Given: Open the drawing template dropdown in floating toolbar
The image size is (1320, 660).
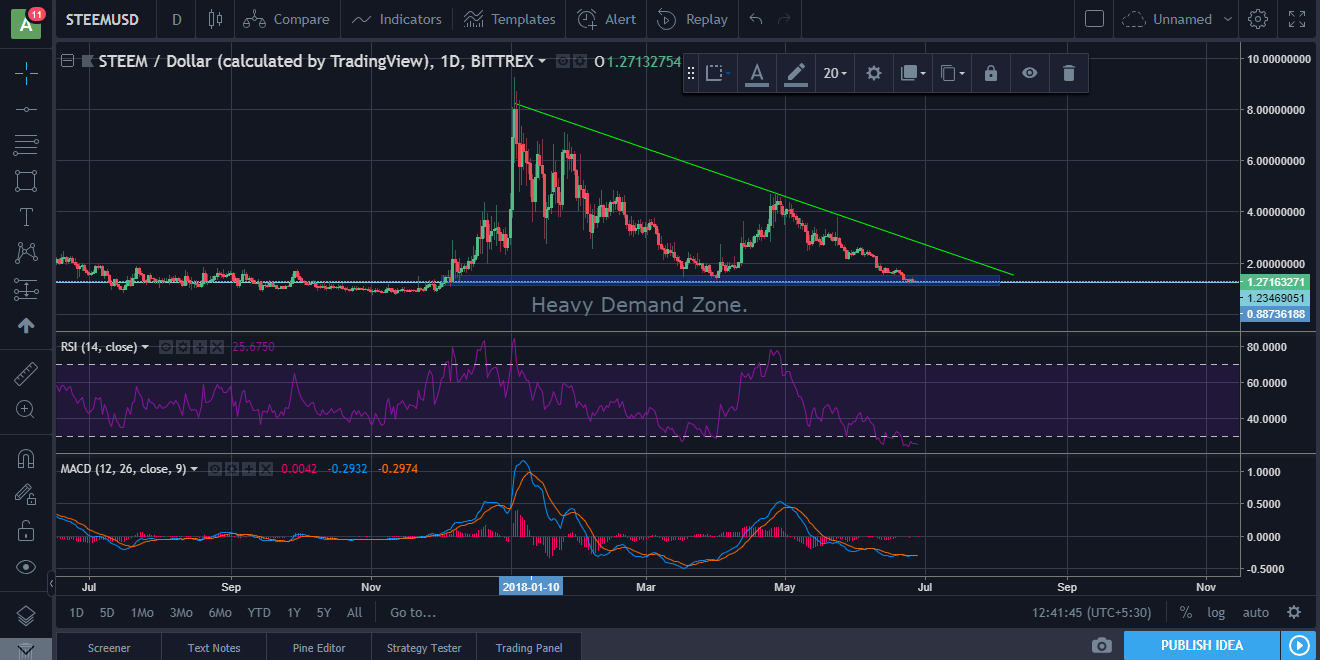Looking at the screenshot, I should [718, 73].
